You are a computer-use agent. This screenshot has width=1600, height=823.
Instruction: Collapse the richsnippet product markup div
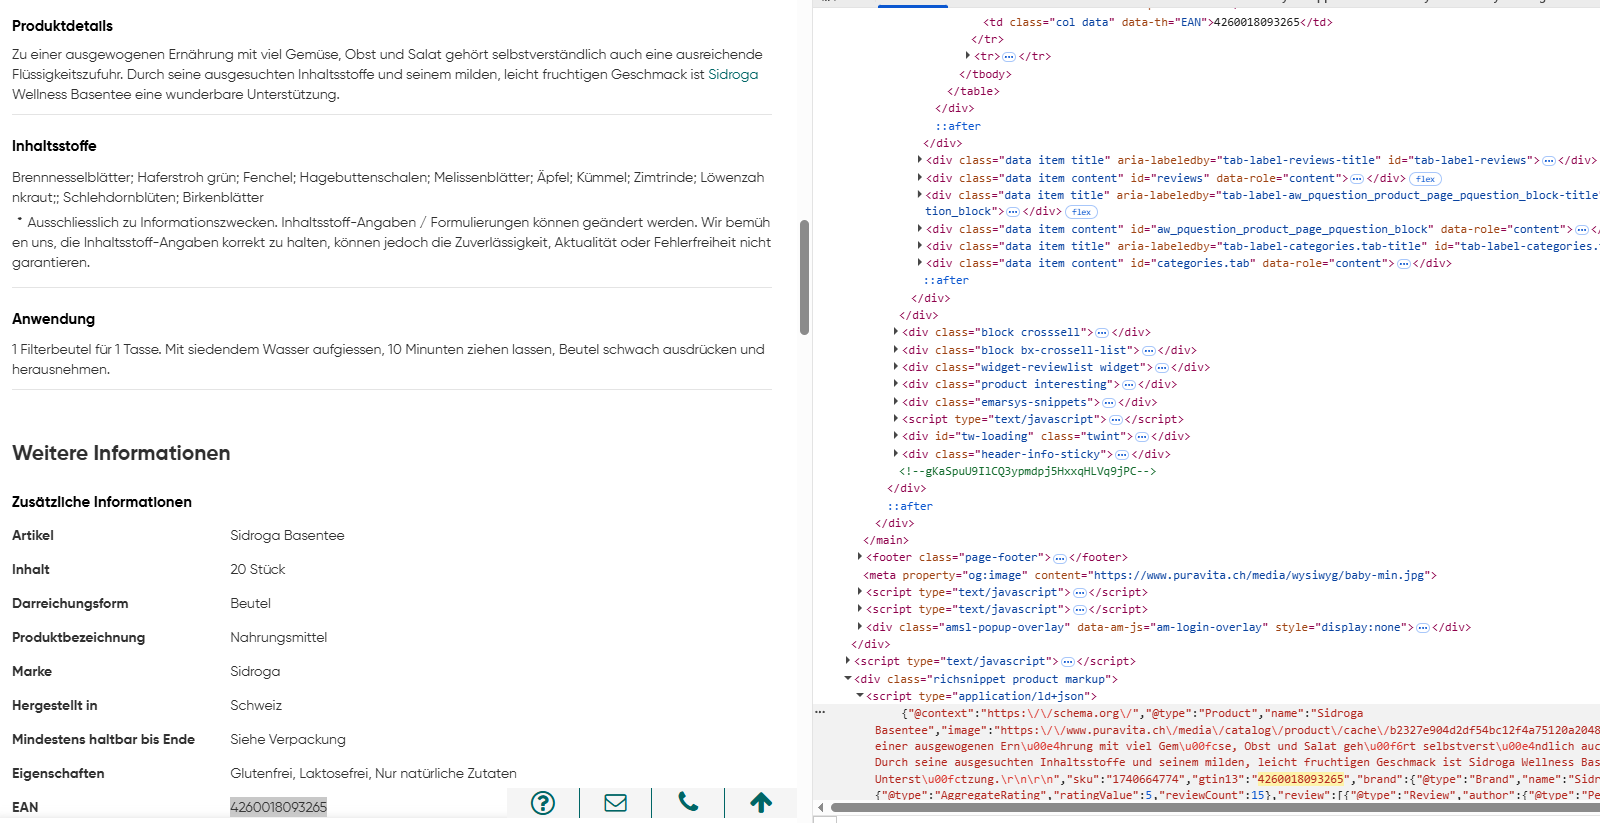[x=848, y=679]
